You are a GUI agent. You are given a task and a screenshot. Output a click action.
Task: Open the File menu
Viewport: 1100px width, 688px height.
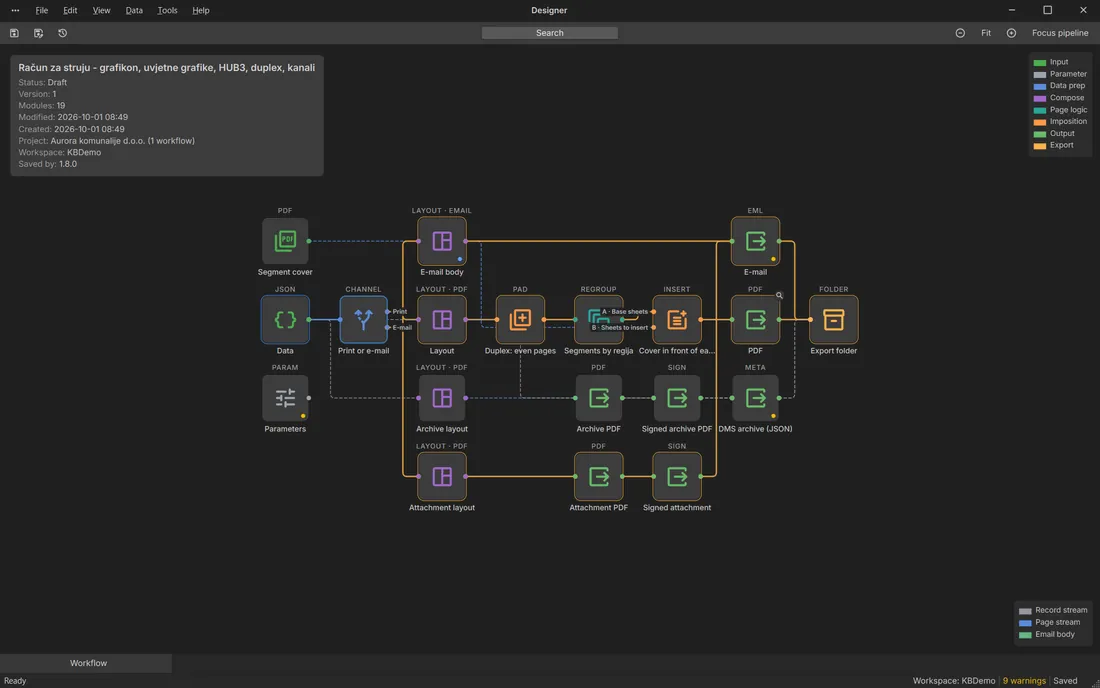(x=41, y=11)
